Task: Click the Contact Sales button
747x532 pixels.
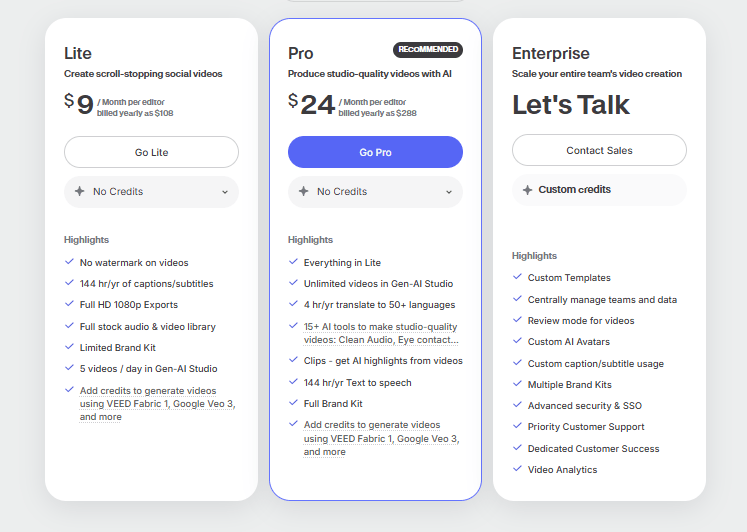Action: (x=599, y=150)
